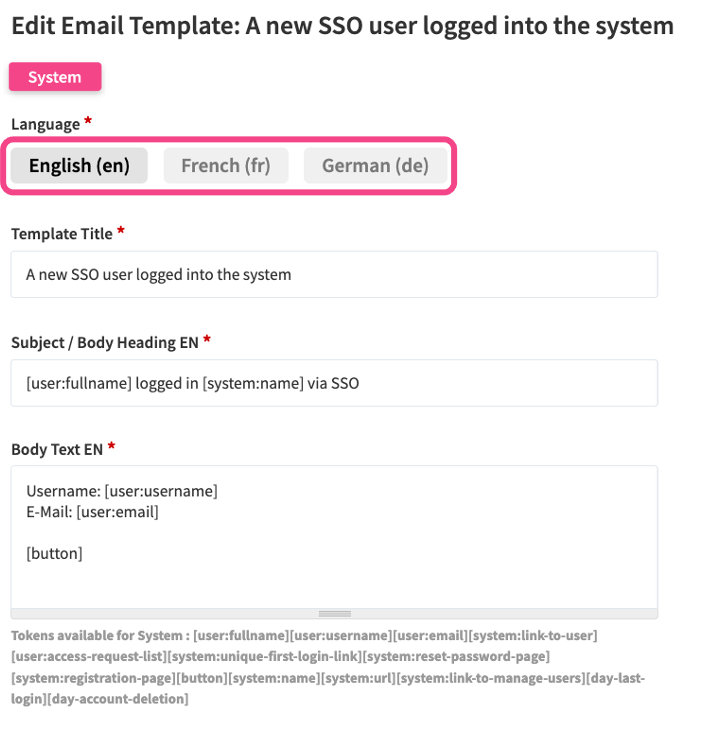712x731 pixels.
Task: Click the E-Mail: [user:email] line in the body
Action: pos(92,512)
